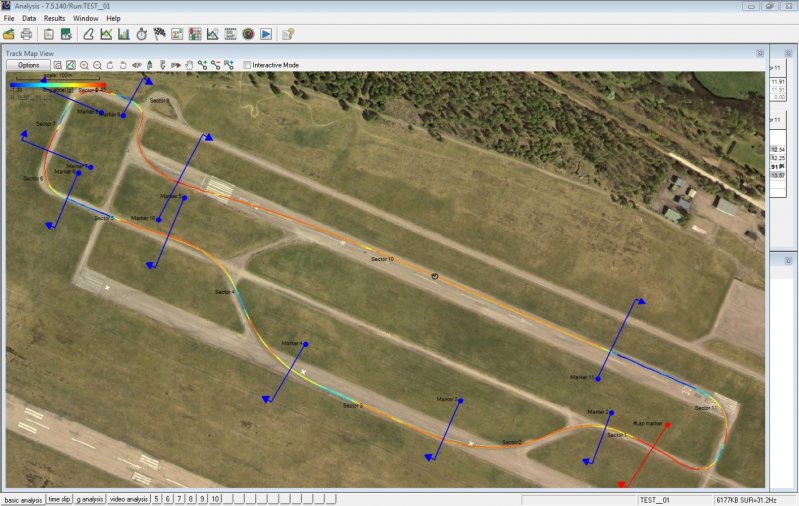The height and width of the screenshot is (506, 799).
Task: Click the help question mark icon
Action: [x=288, y=34]
